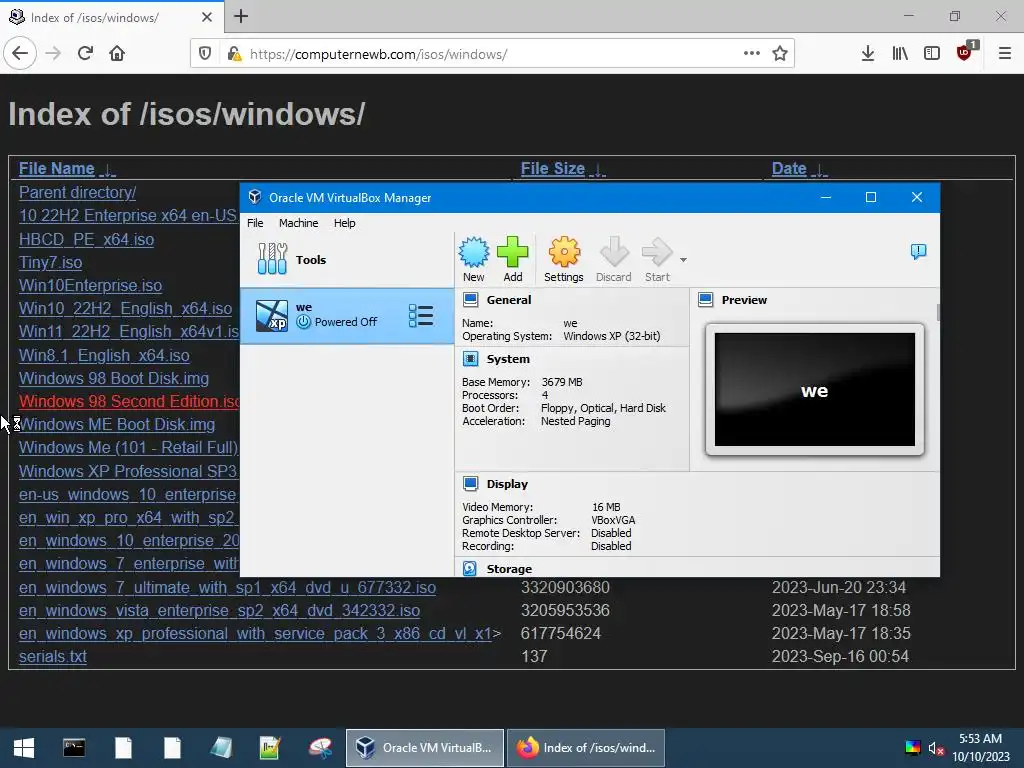
Task: Open the Help menu in VirtualBox
Action: pos(344,223)
